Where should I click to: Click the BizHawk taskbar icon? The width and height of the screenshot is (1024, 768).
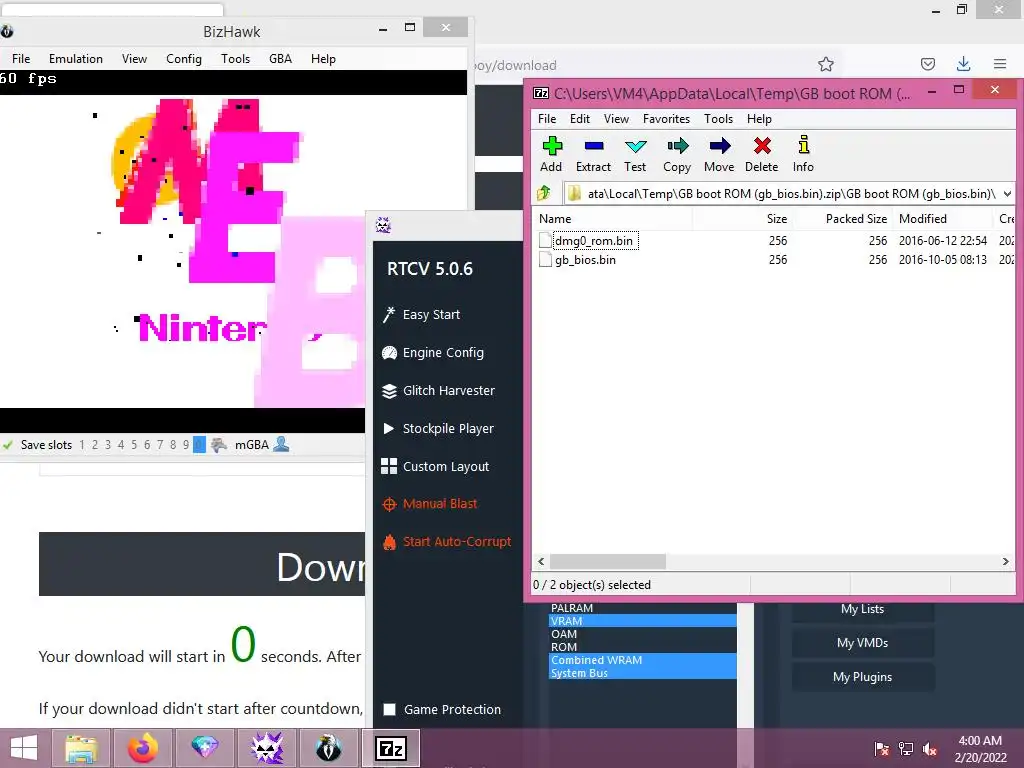(328, 748)
